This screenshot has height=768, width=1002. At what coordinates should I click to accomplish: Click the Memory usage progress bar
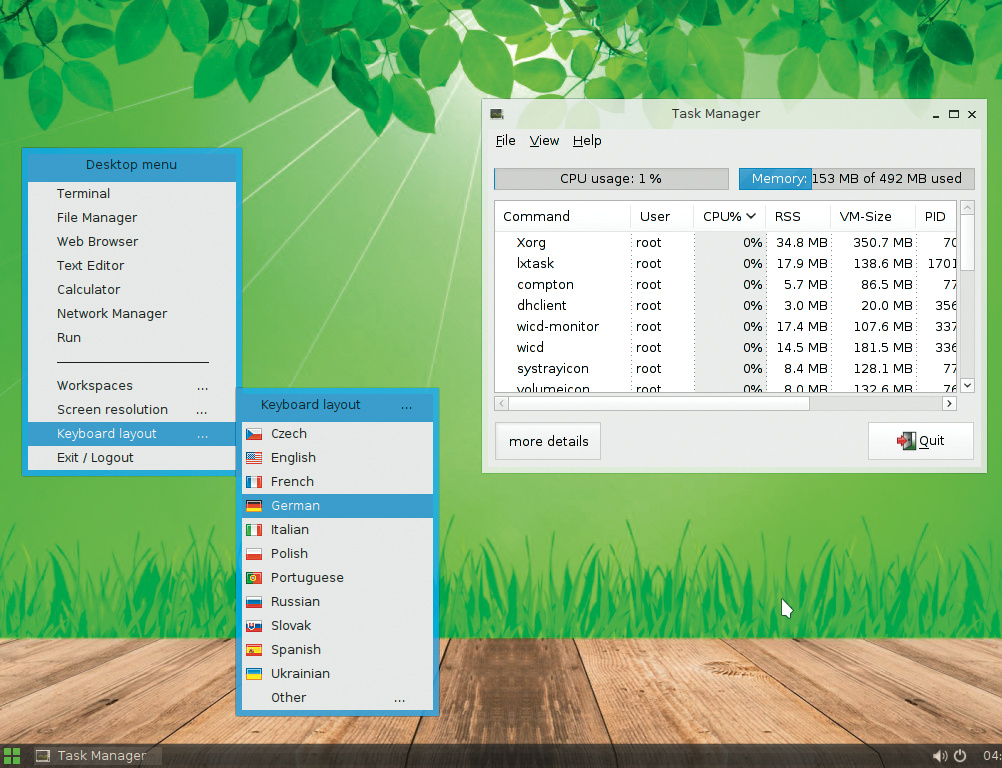pos(856,179)
